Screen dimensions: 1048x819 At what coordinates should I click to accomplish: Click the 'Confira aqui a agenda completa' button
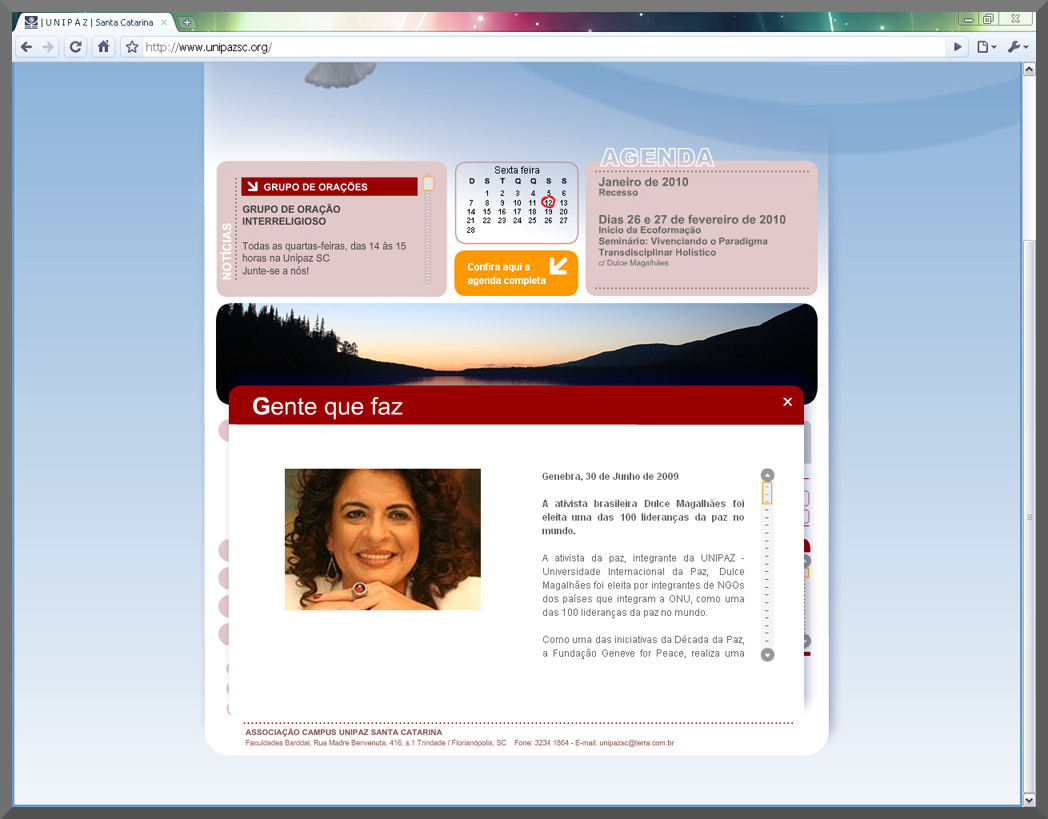pos(516,273)
